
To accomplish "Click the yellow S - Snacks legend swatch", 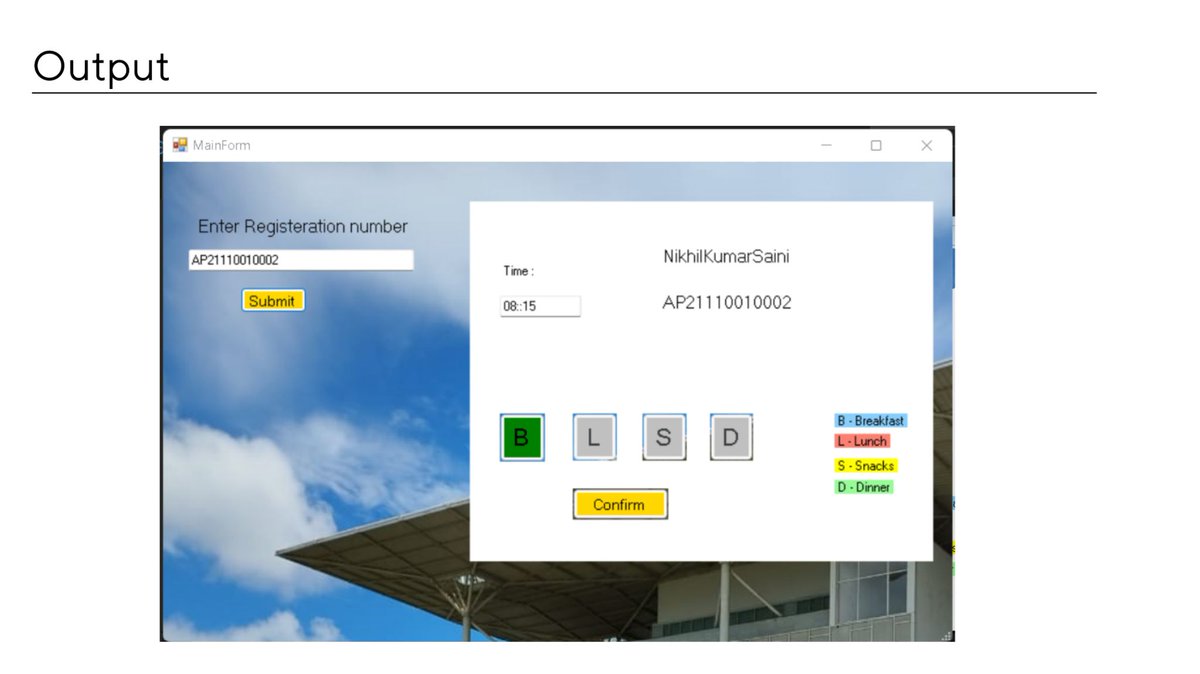I will coord(866,464).
